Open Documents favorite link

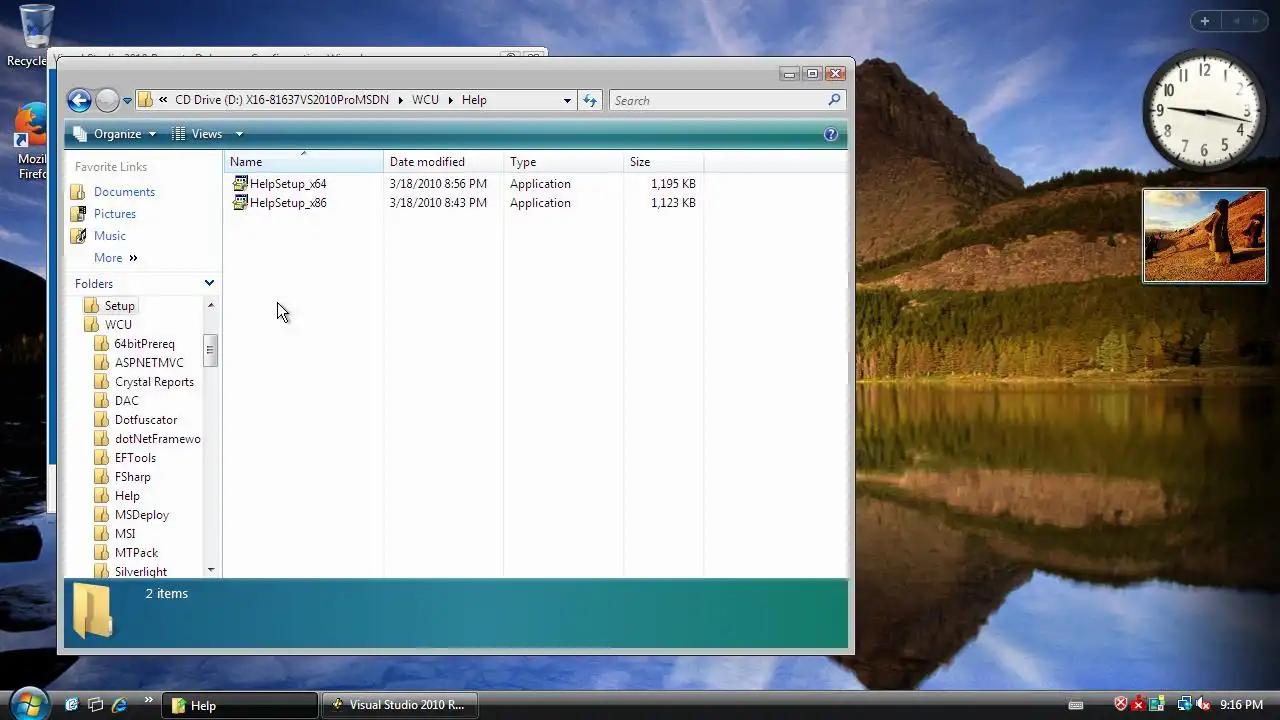tap(124, 192)
